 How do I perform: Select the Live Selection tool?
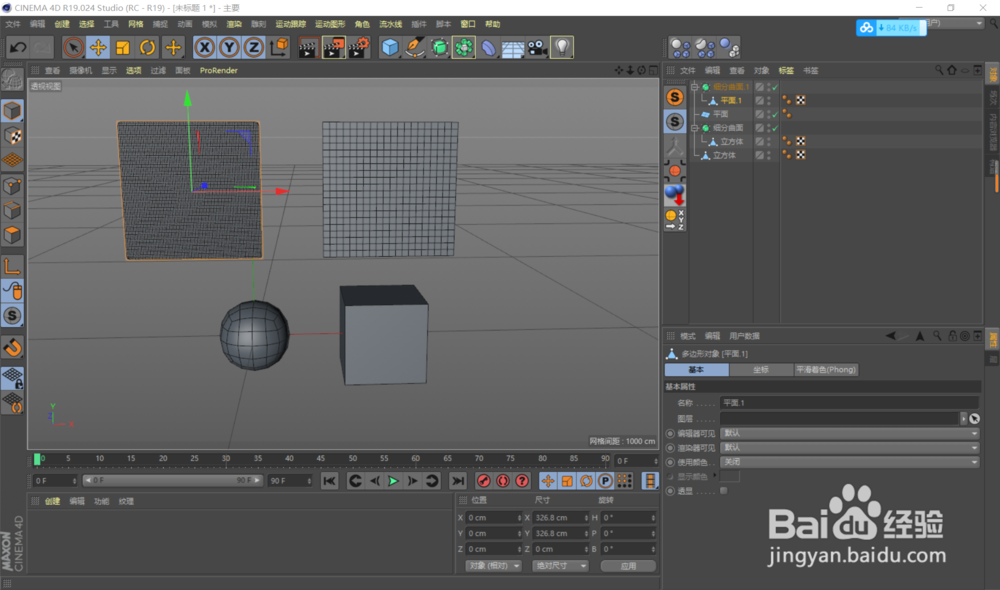click(73, 47)
